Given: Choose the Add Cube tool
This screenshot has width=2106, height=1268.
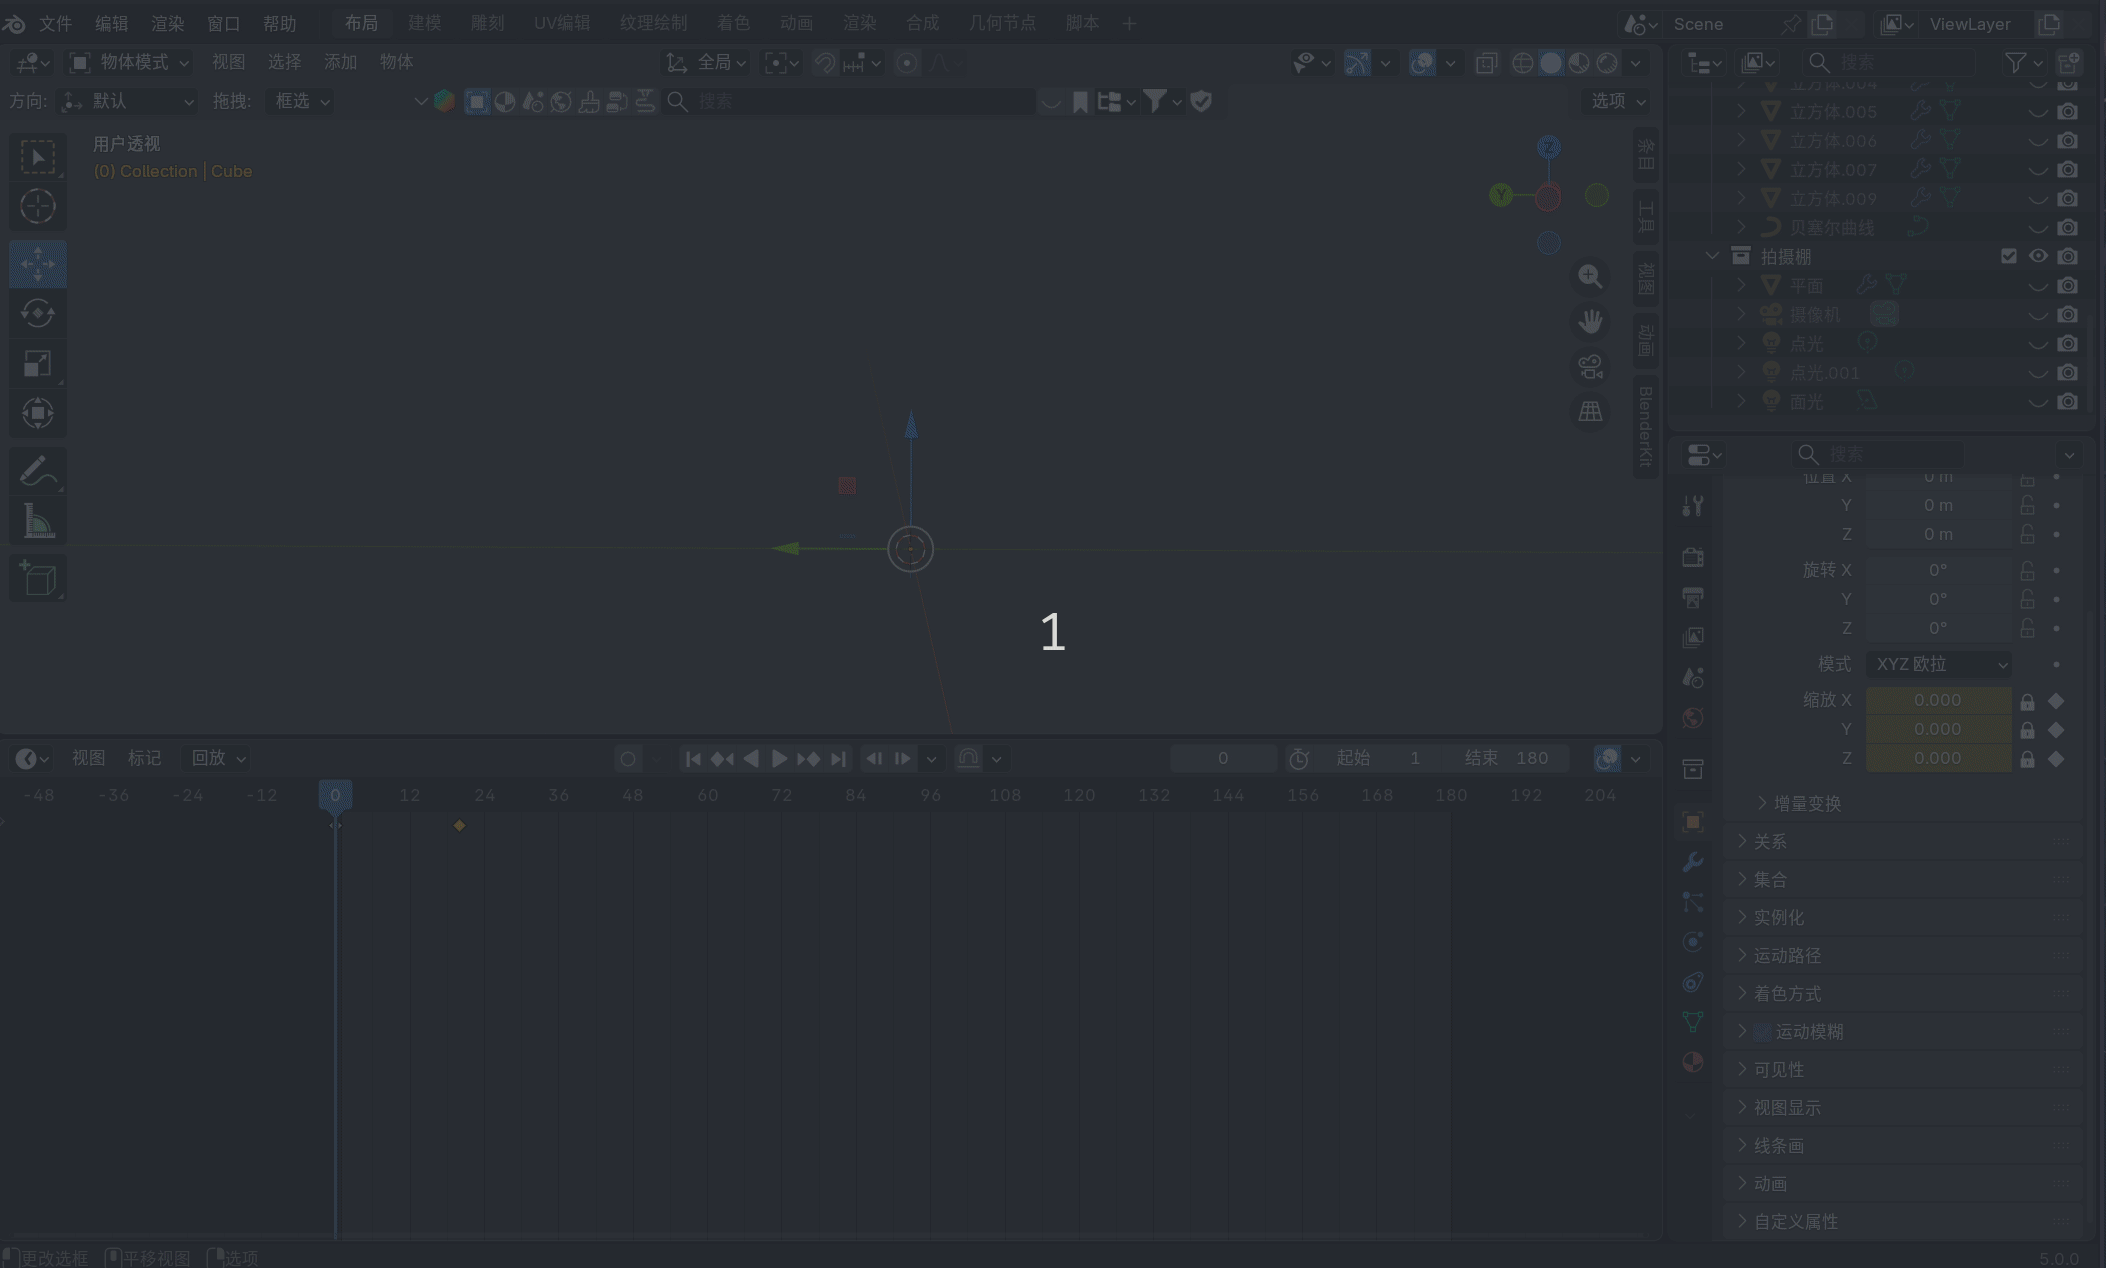Looking at the screenshot, I should point(38,579).
